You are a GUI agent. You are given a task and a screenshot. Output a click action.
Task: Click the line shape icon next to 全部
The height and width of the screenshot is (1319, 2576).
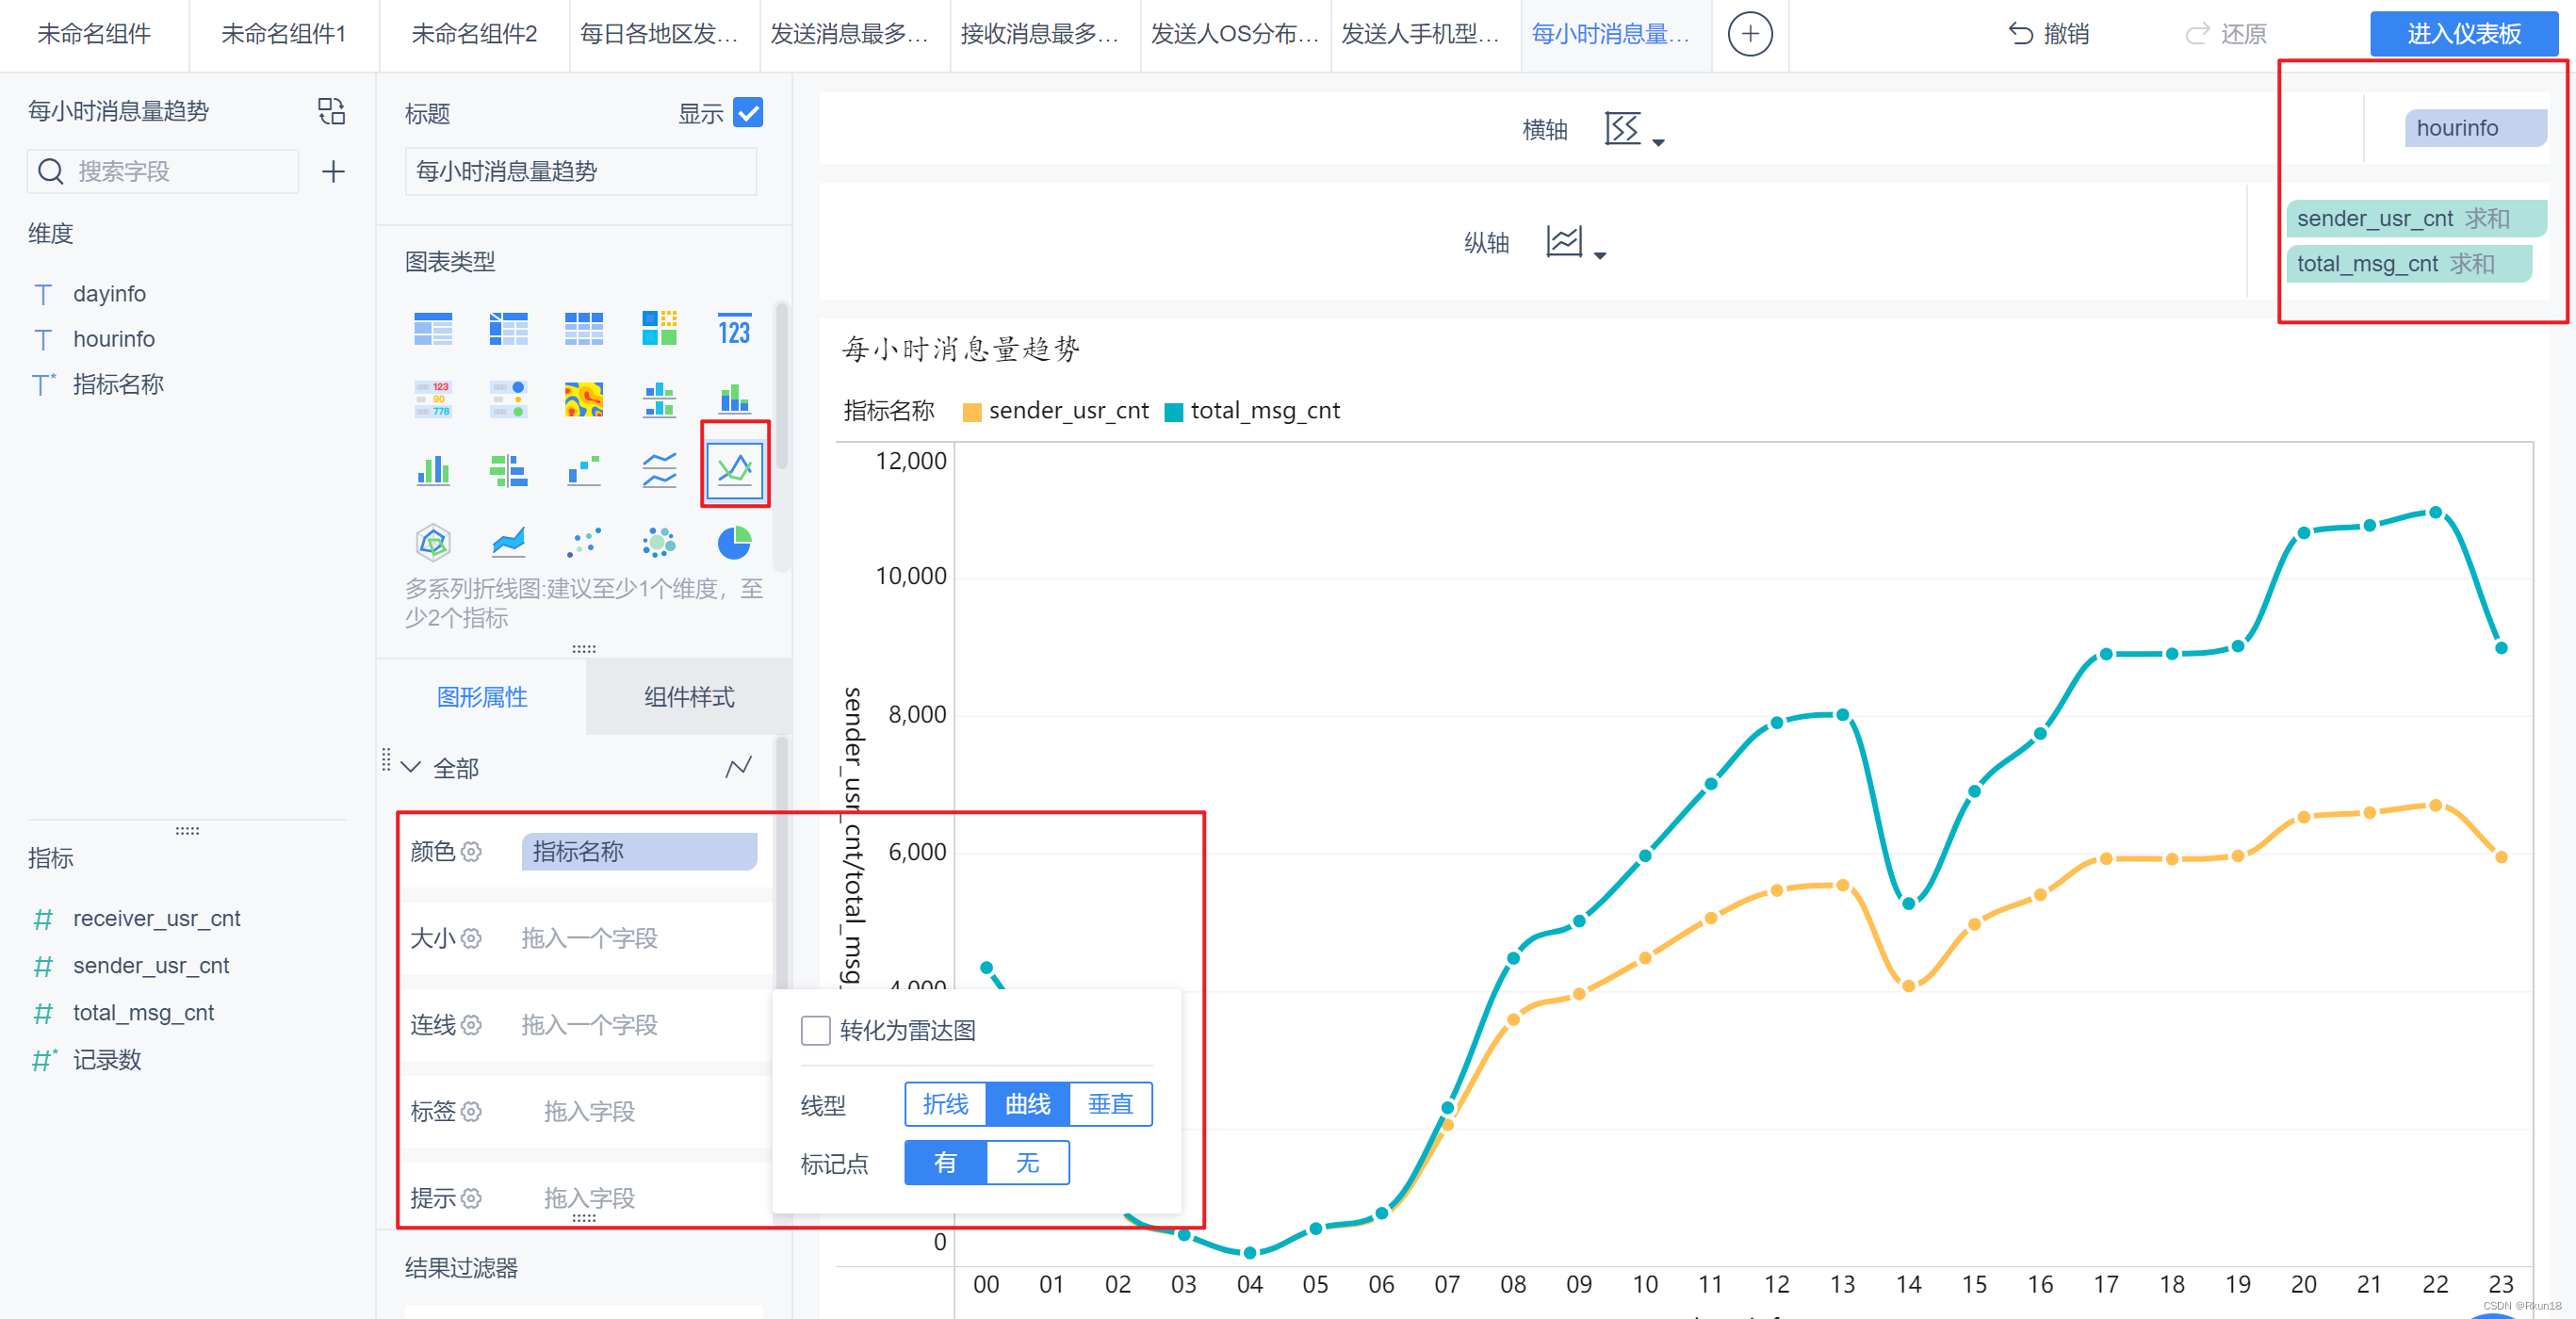(738, 767)
